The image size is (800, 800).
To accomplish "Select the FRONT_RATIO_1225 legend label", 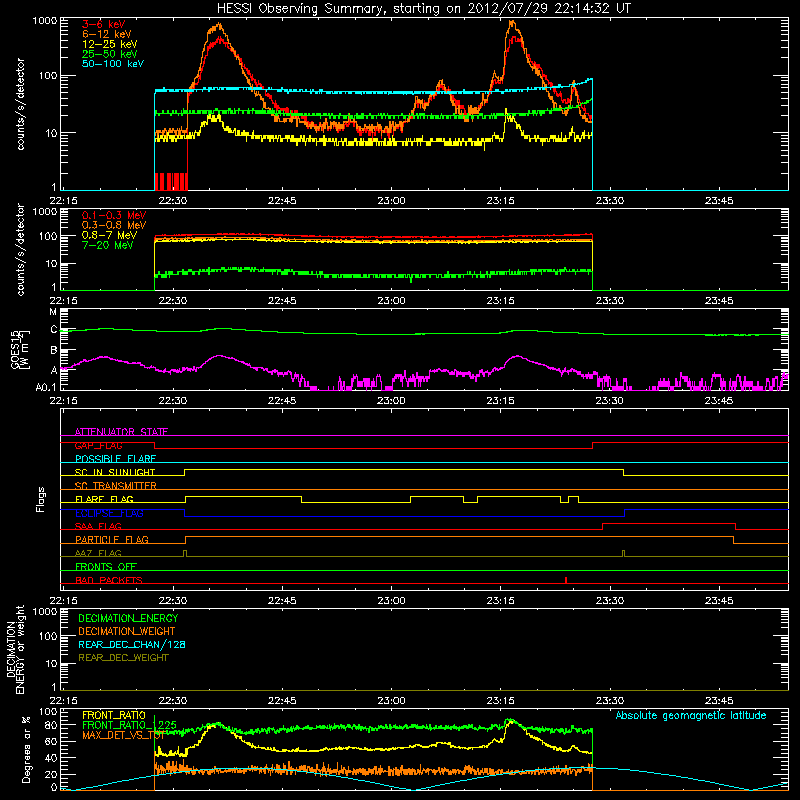I will click(x=130, y=725).
